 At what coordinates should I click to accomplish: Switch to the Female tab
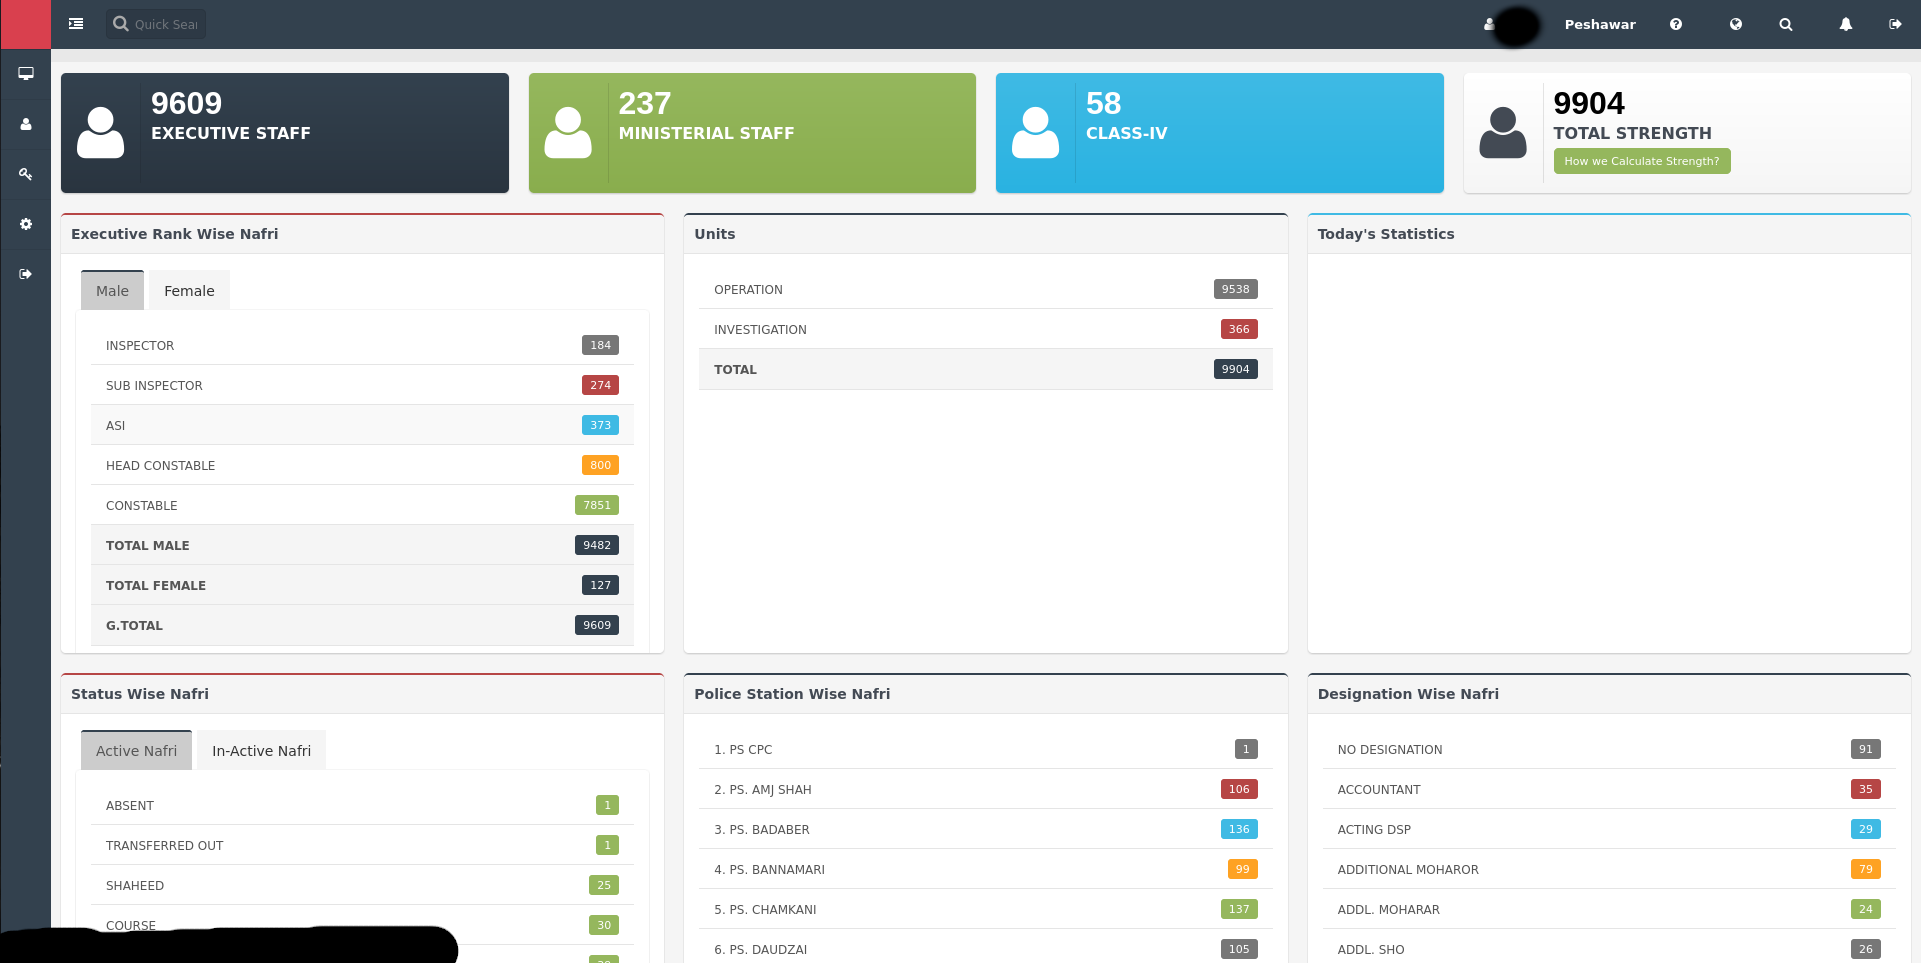(189, 290)
